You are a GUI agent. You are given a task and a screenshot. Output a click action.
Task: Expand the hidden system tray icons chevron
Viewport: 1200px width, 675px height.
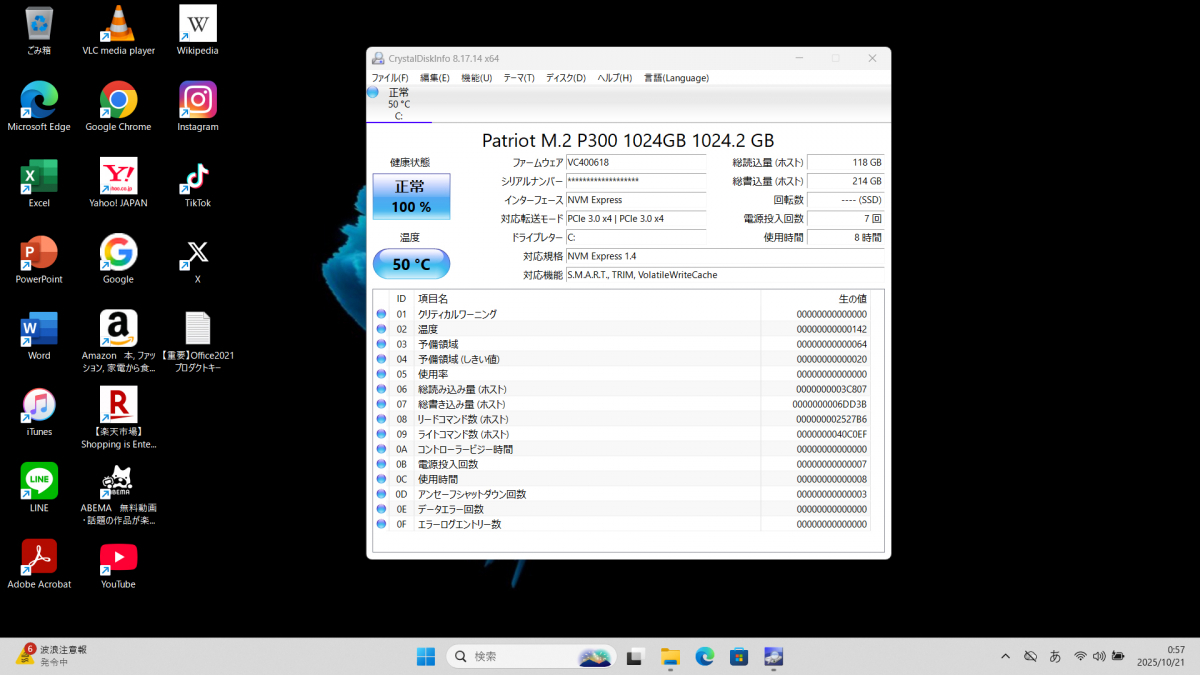1005,656
